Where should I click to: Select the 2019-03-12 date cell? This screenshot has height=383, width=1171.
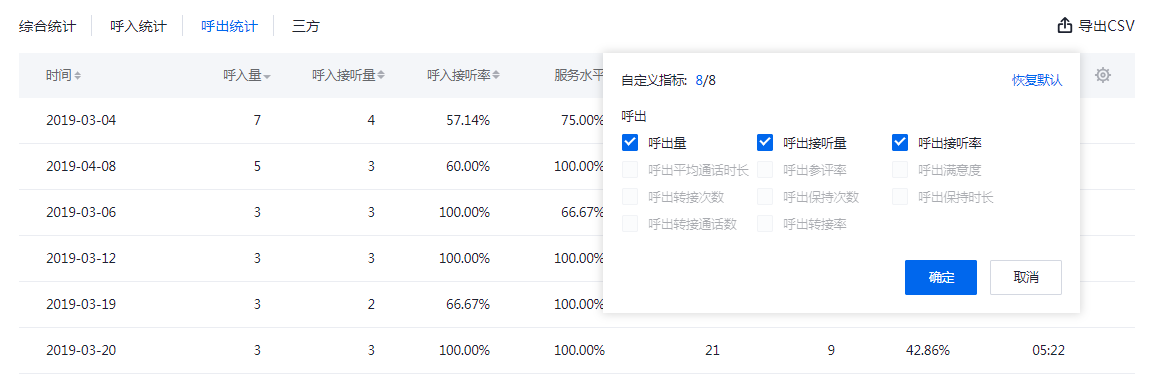point(81,258)
